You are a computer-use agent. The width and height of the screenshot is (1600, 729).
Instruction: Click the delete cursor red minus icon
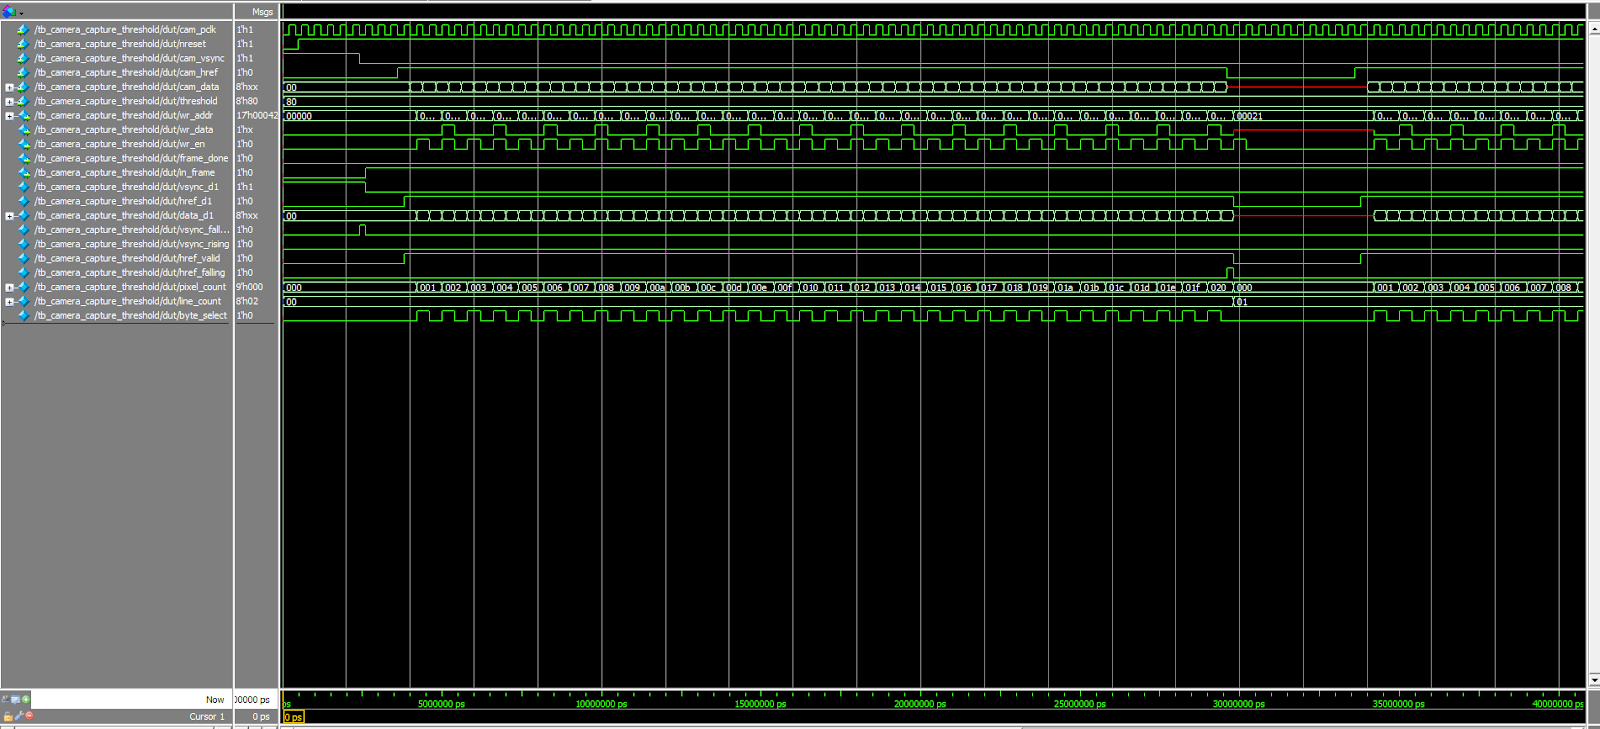tap(30, 716)
